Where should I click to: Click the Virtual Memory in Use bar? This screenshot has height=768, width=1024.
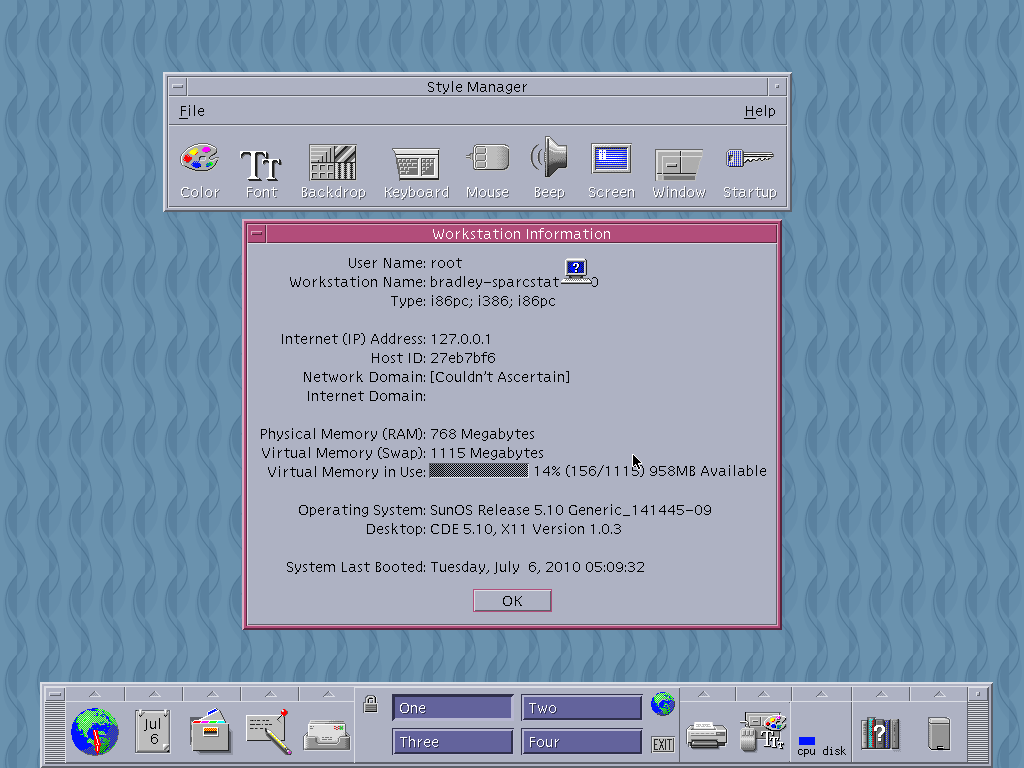478,471
